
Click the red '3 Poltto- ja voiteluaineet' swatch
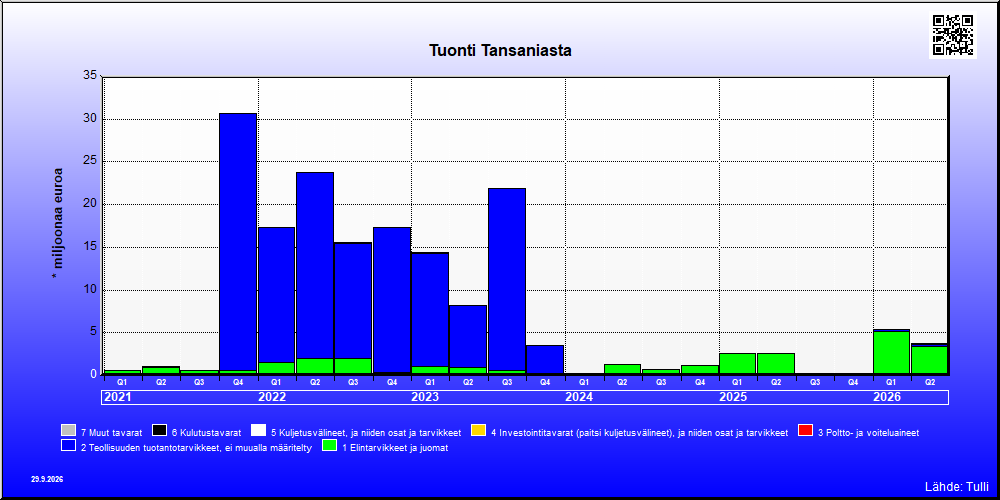(805, 430)
